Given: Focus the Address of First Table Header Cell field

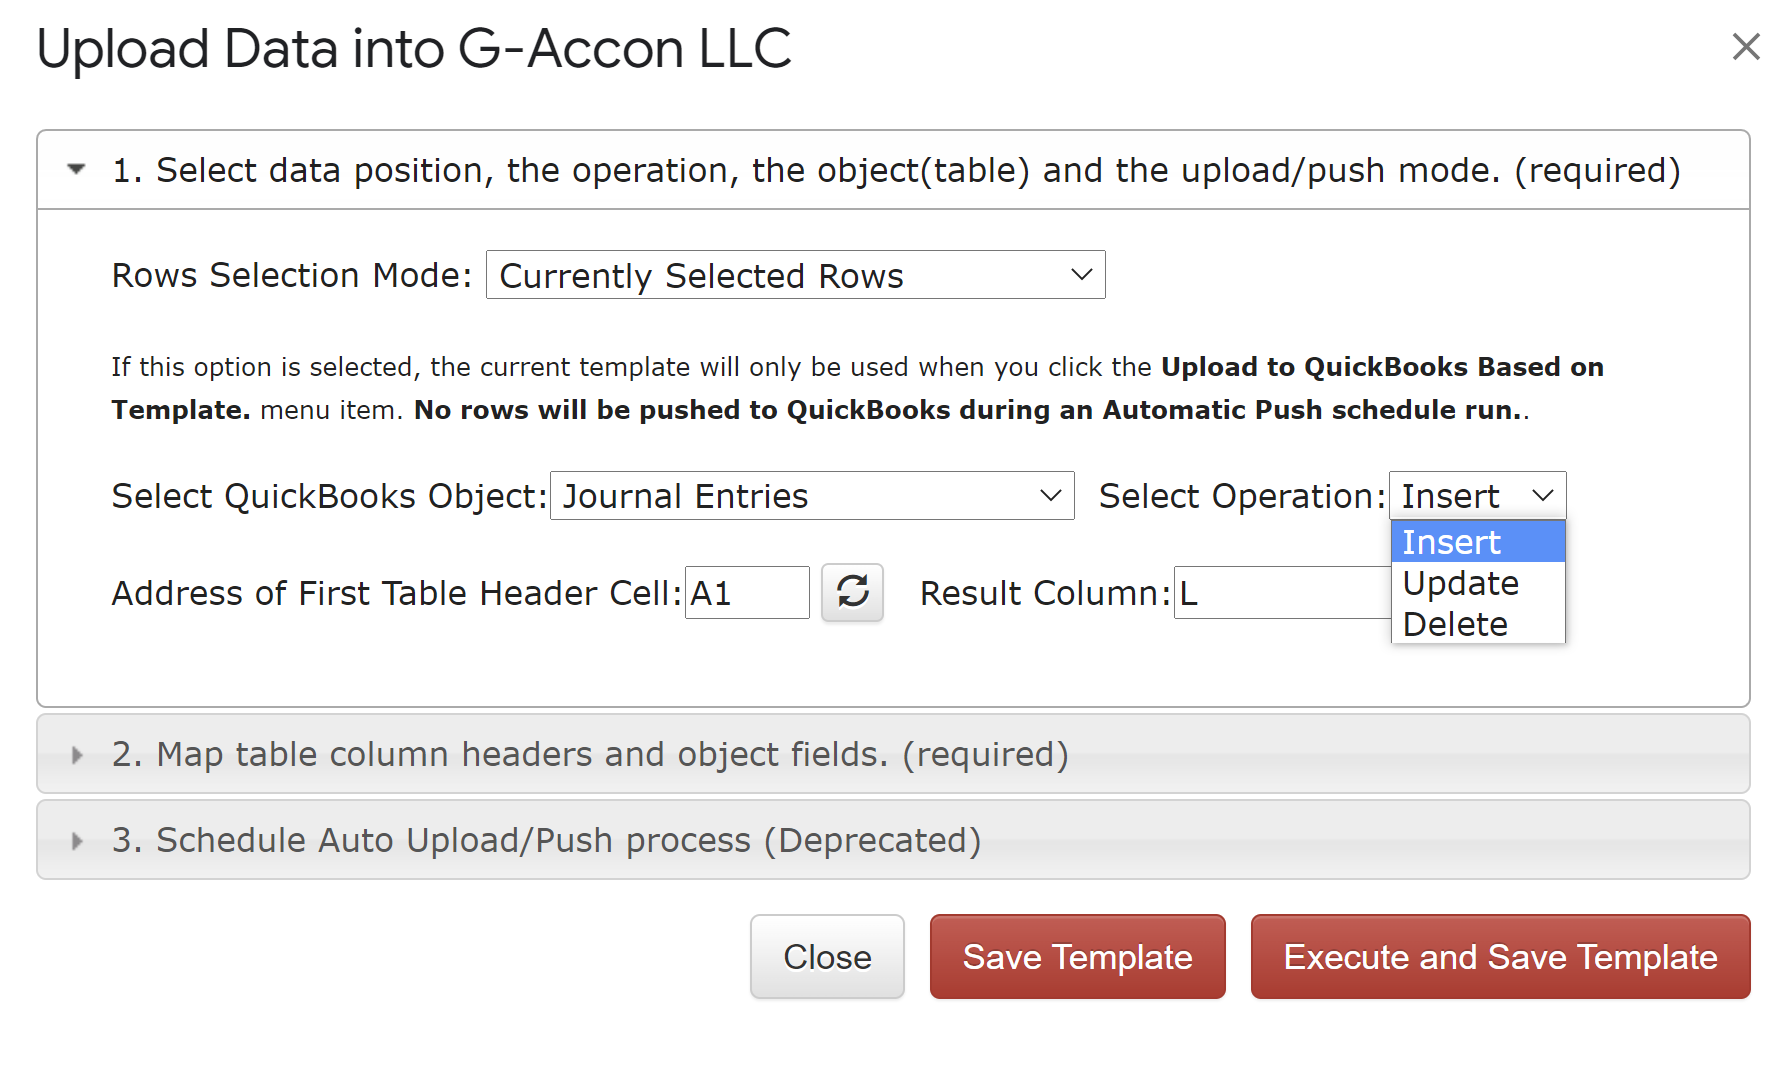Looking at the screenshot, I should pyautogui.click(x=747, y=593).
